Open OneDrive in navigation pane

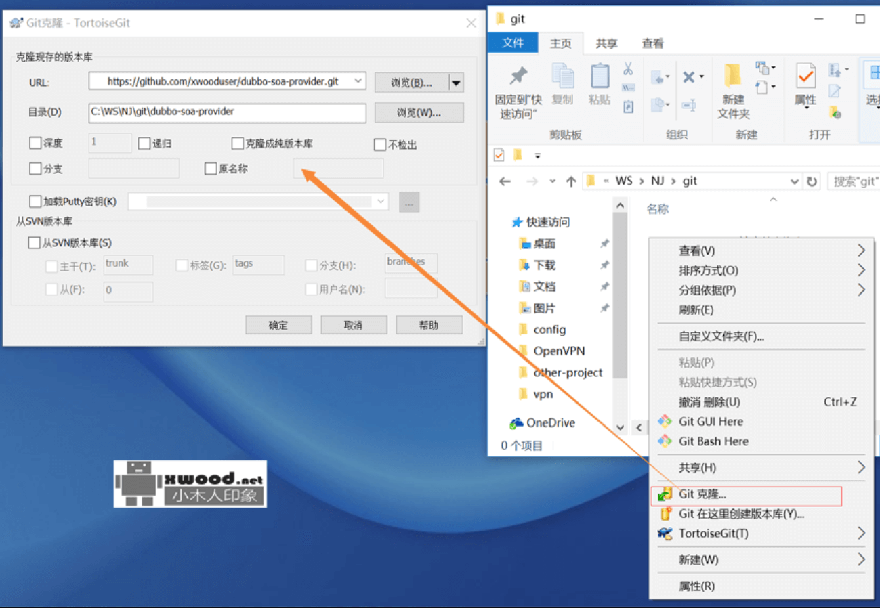tap(542, 423)
